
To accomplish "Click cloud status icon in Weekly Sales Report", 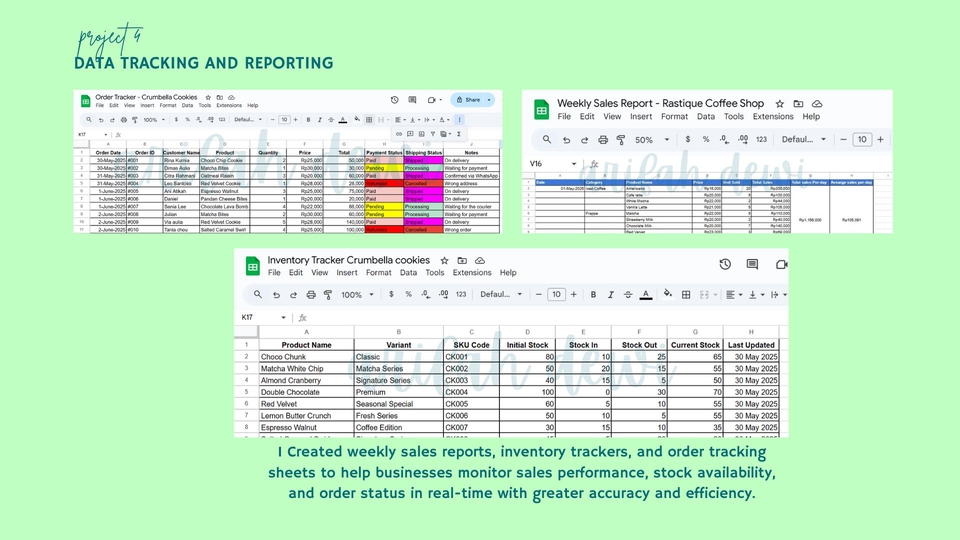I will (817, 103).
